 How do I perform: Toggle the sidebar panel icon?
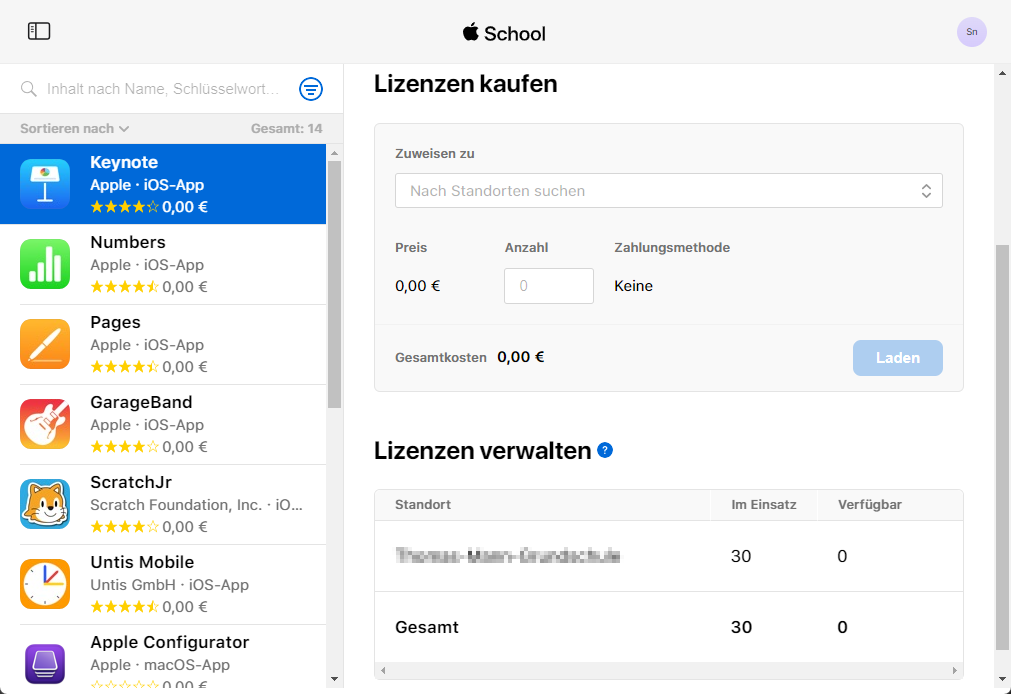pyautogui.click(x=39, y=31)
